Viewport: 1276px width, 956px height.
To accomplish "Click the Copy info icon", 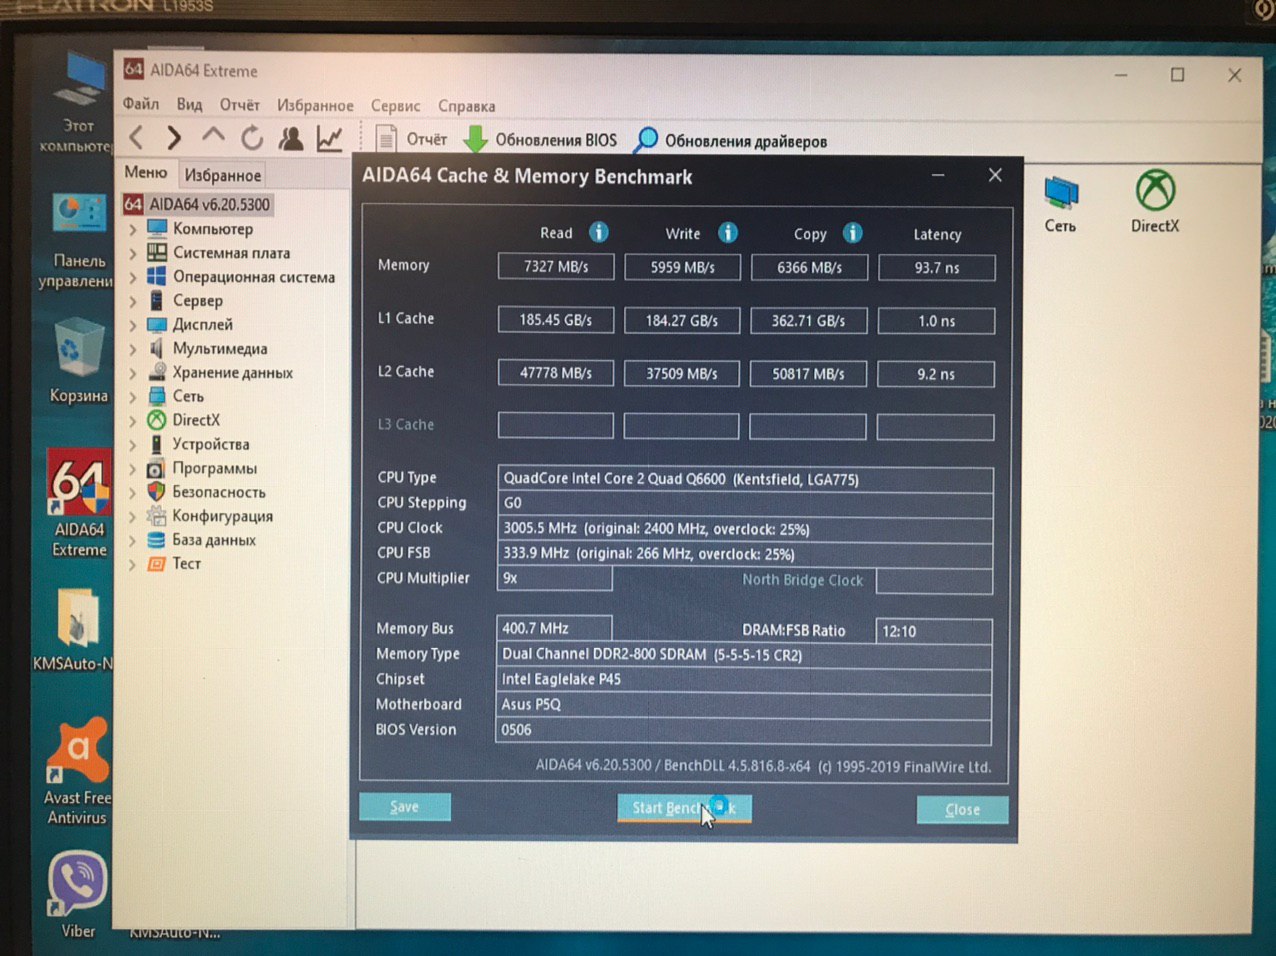I will point(852,233).
